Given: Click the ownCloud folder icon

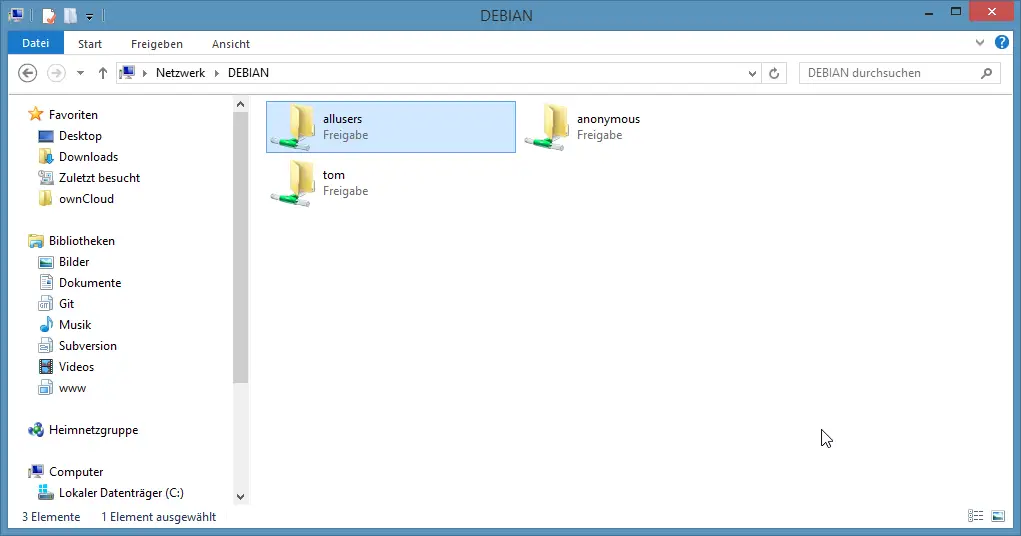Looking at the screenshot, I should coord(46,199).
